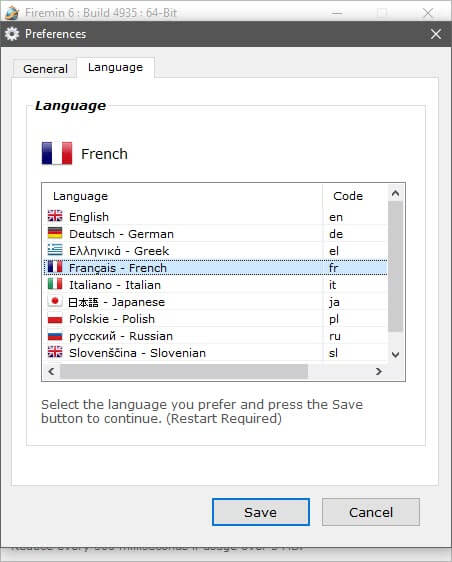Click the Japanese flag icon
Viewport: 452px width, 562px height.
(55, 301)
